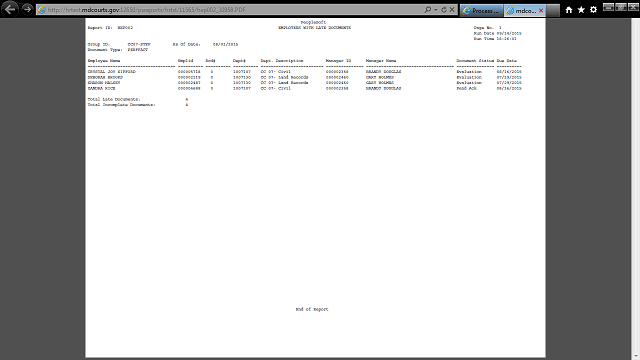The height and width of the screenshot is (360, 640).
Task: Click the Page No. line
Action: click(x=488, y=28)
